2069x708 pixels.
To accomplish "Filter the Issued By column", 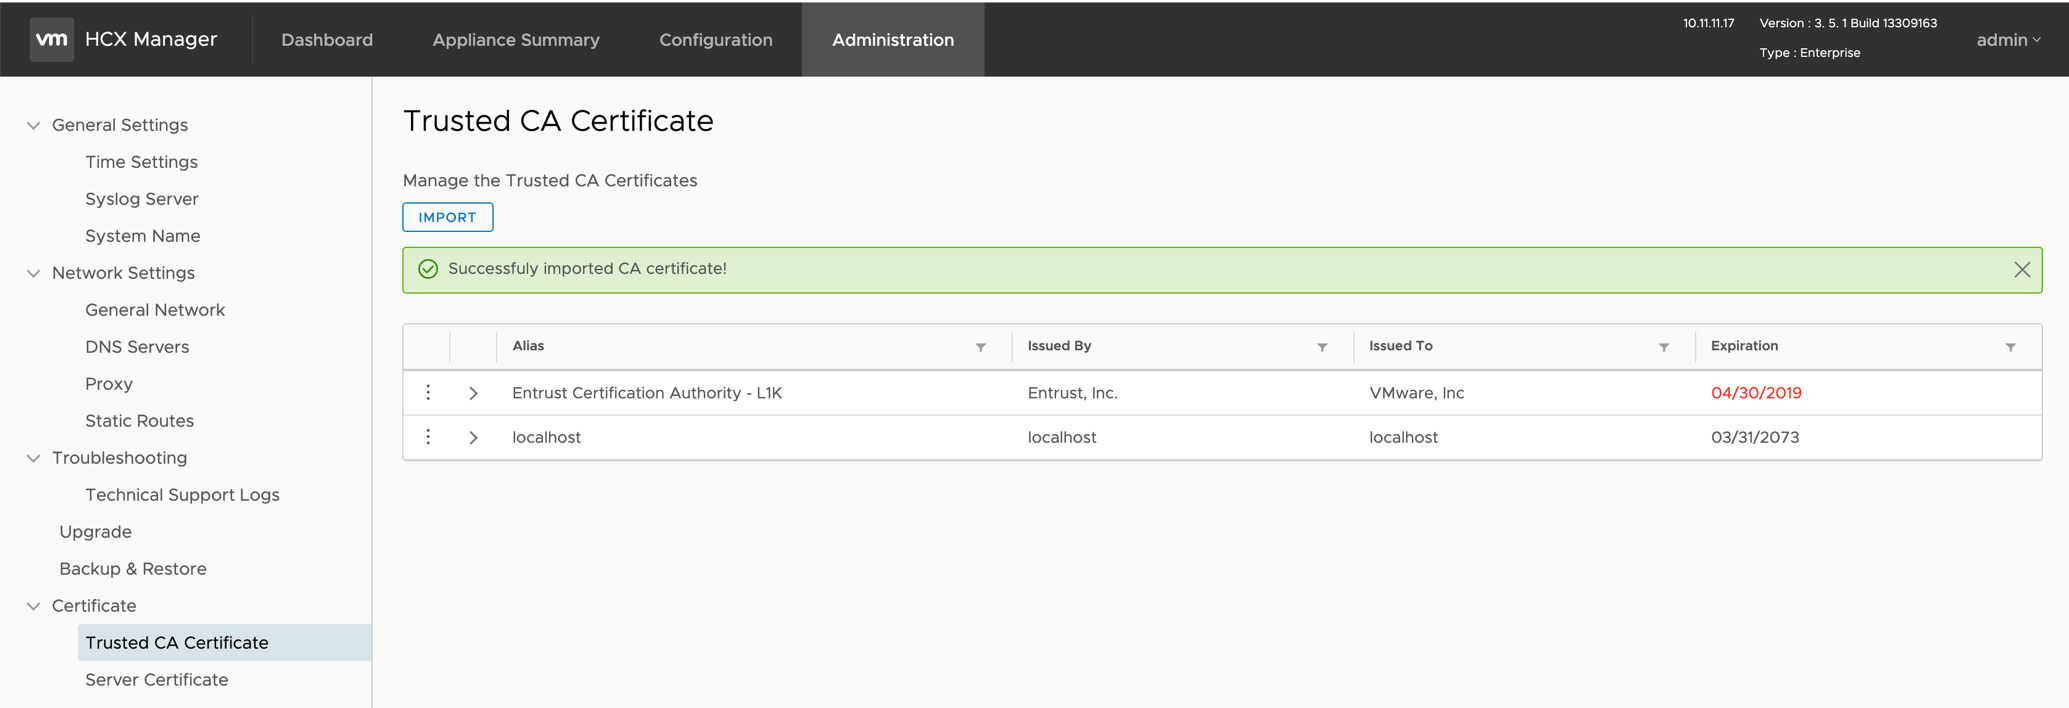I will click(x=1322, y=347).
